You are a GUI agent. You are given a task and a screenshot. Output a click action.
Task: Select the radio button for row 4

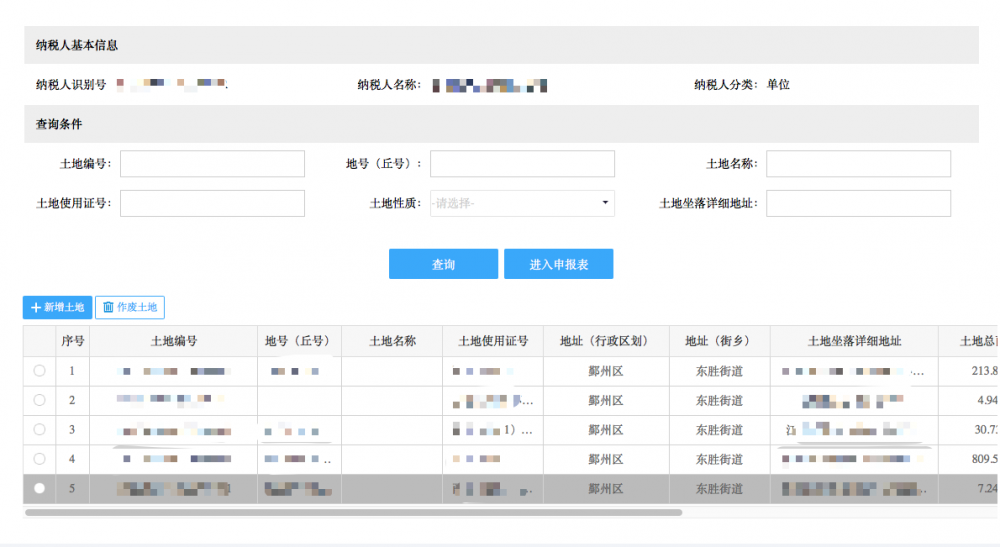tap(40, 458)
